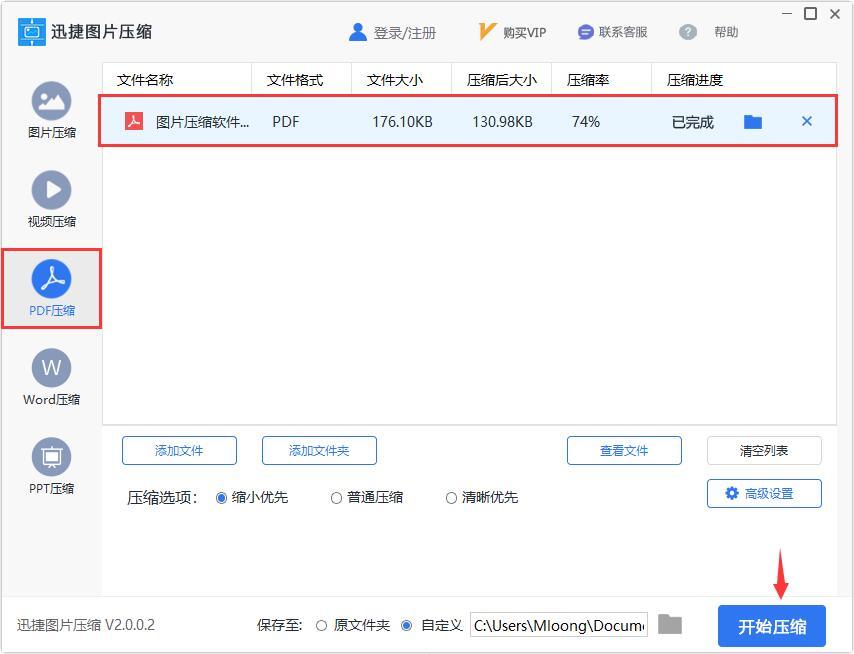Screen dimensions: 854x654
Task: Maximize the application window
Action: [x=811, y=13]
